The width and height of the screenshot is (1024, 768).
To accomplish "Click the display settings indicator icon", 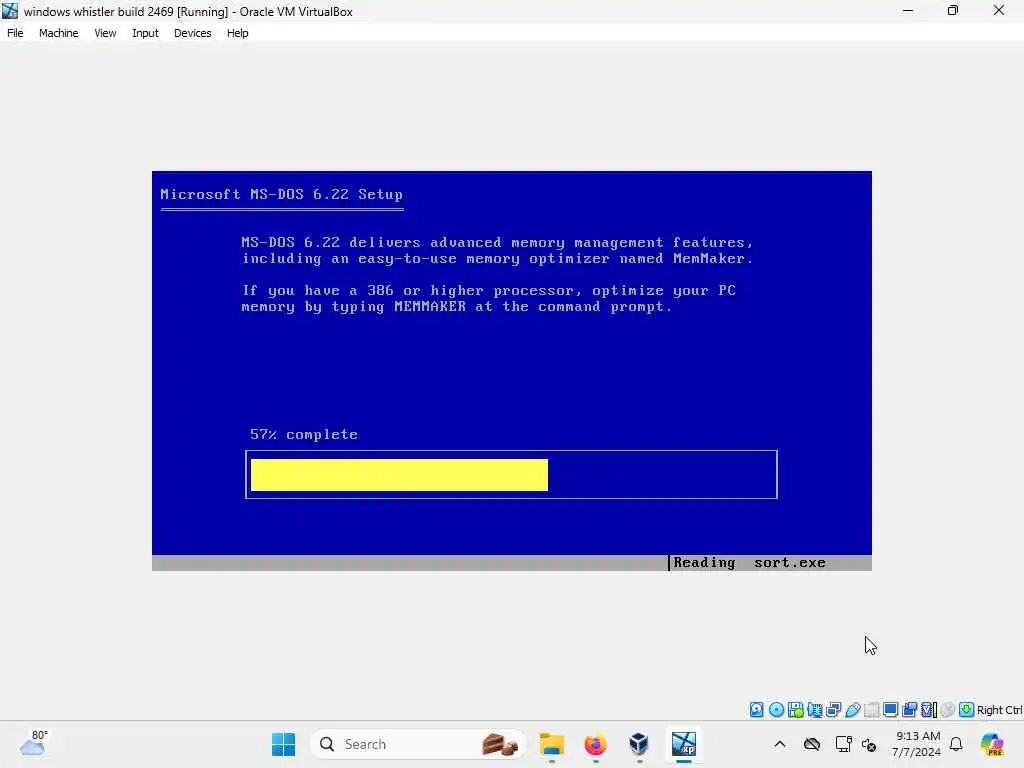I will point(890,710).
